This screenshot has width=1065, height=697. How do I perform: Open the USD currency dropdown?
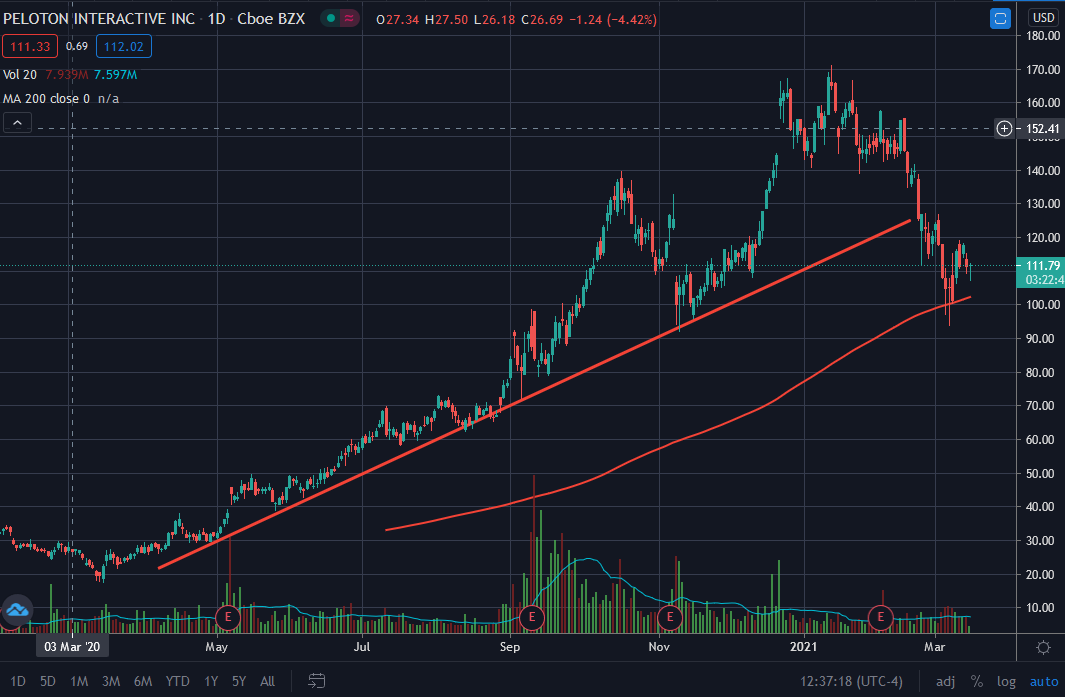pos(1043,18)
